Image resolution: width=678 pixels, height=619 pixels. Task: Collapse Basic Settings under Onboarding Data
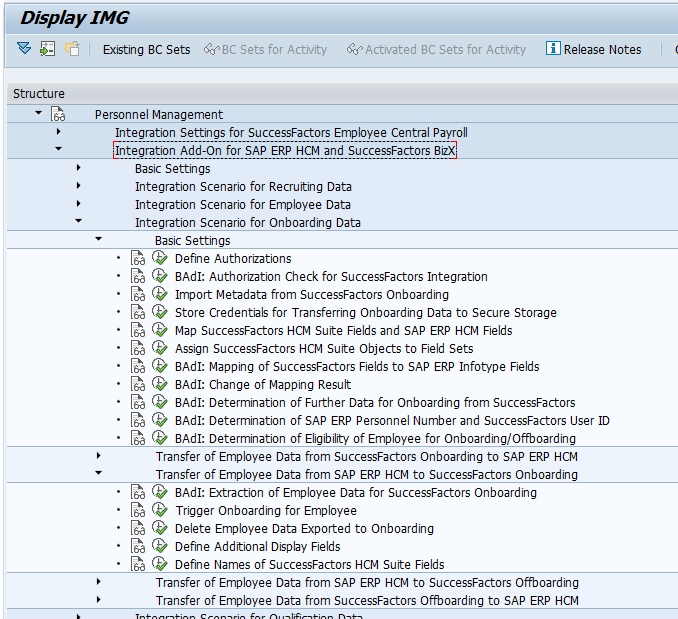[x=99, y=239]
